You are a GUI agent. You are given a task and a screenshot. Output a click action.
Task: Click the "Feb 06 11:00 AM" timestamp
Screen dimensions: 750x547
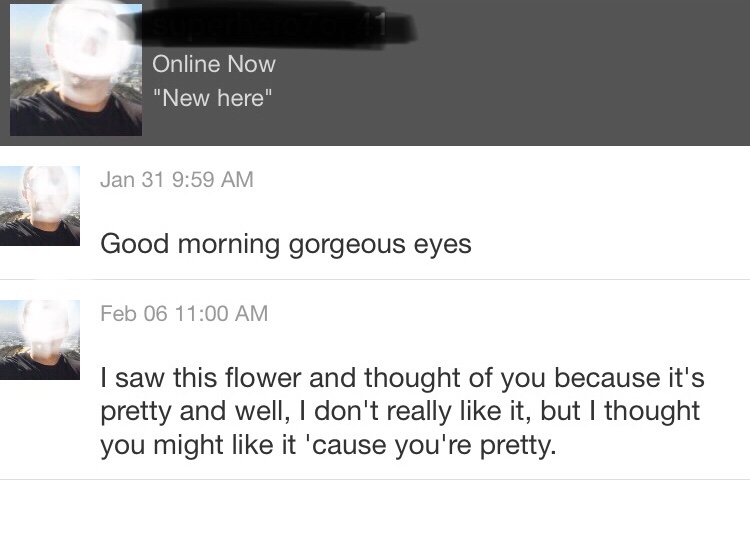(x=184, y=313)
